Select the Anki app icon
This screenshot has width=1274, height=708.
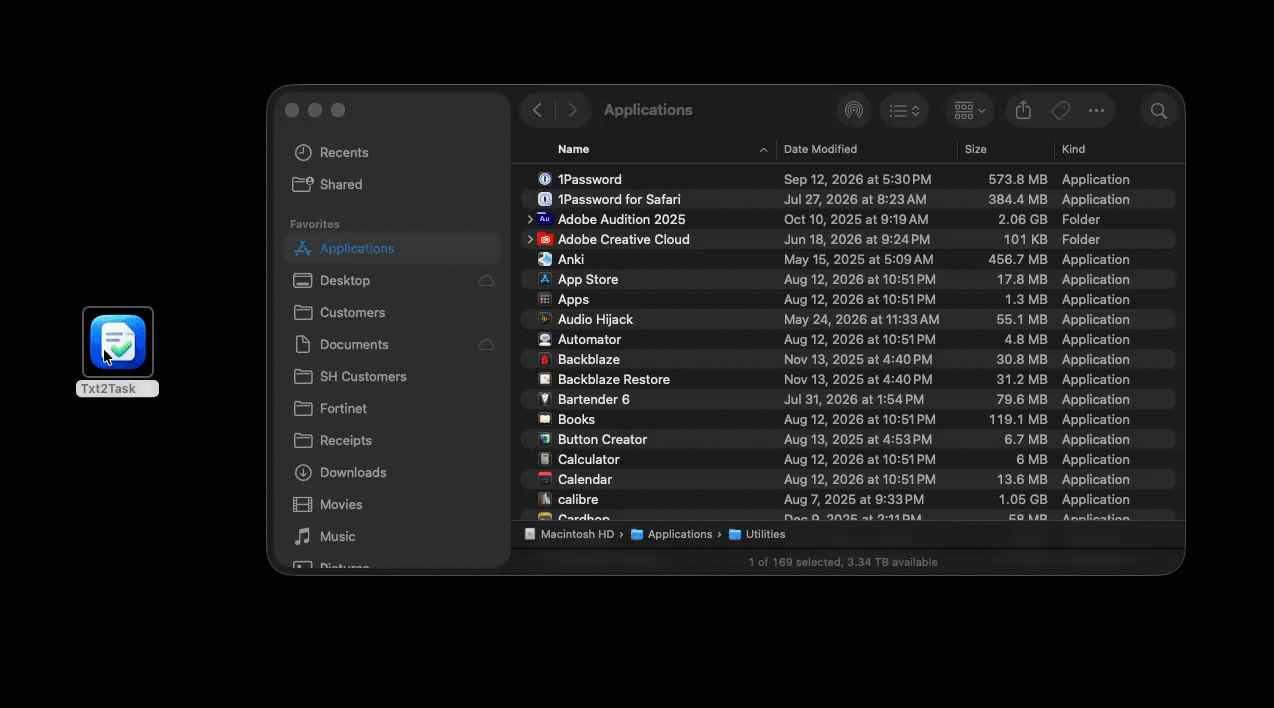point(545,259)
